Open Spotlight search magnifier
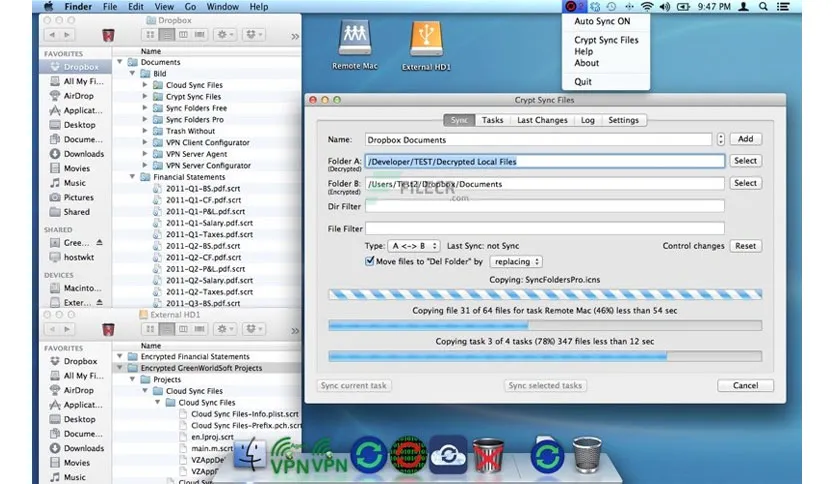The width and height of the screenshot is (836, 484). pyautogui.click(x=763, y=6)
